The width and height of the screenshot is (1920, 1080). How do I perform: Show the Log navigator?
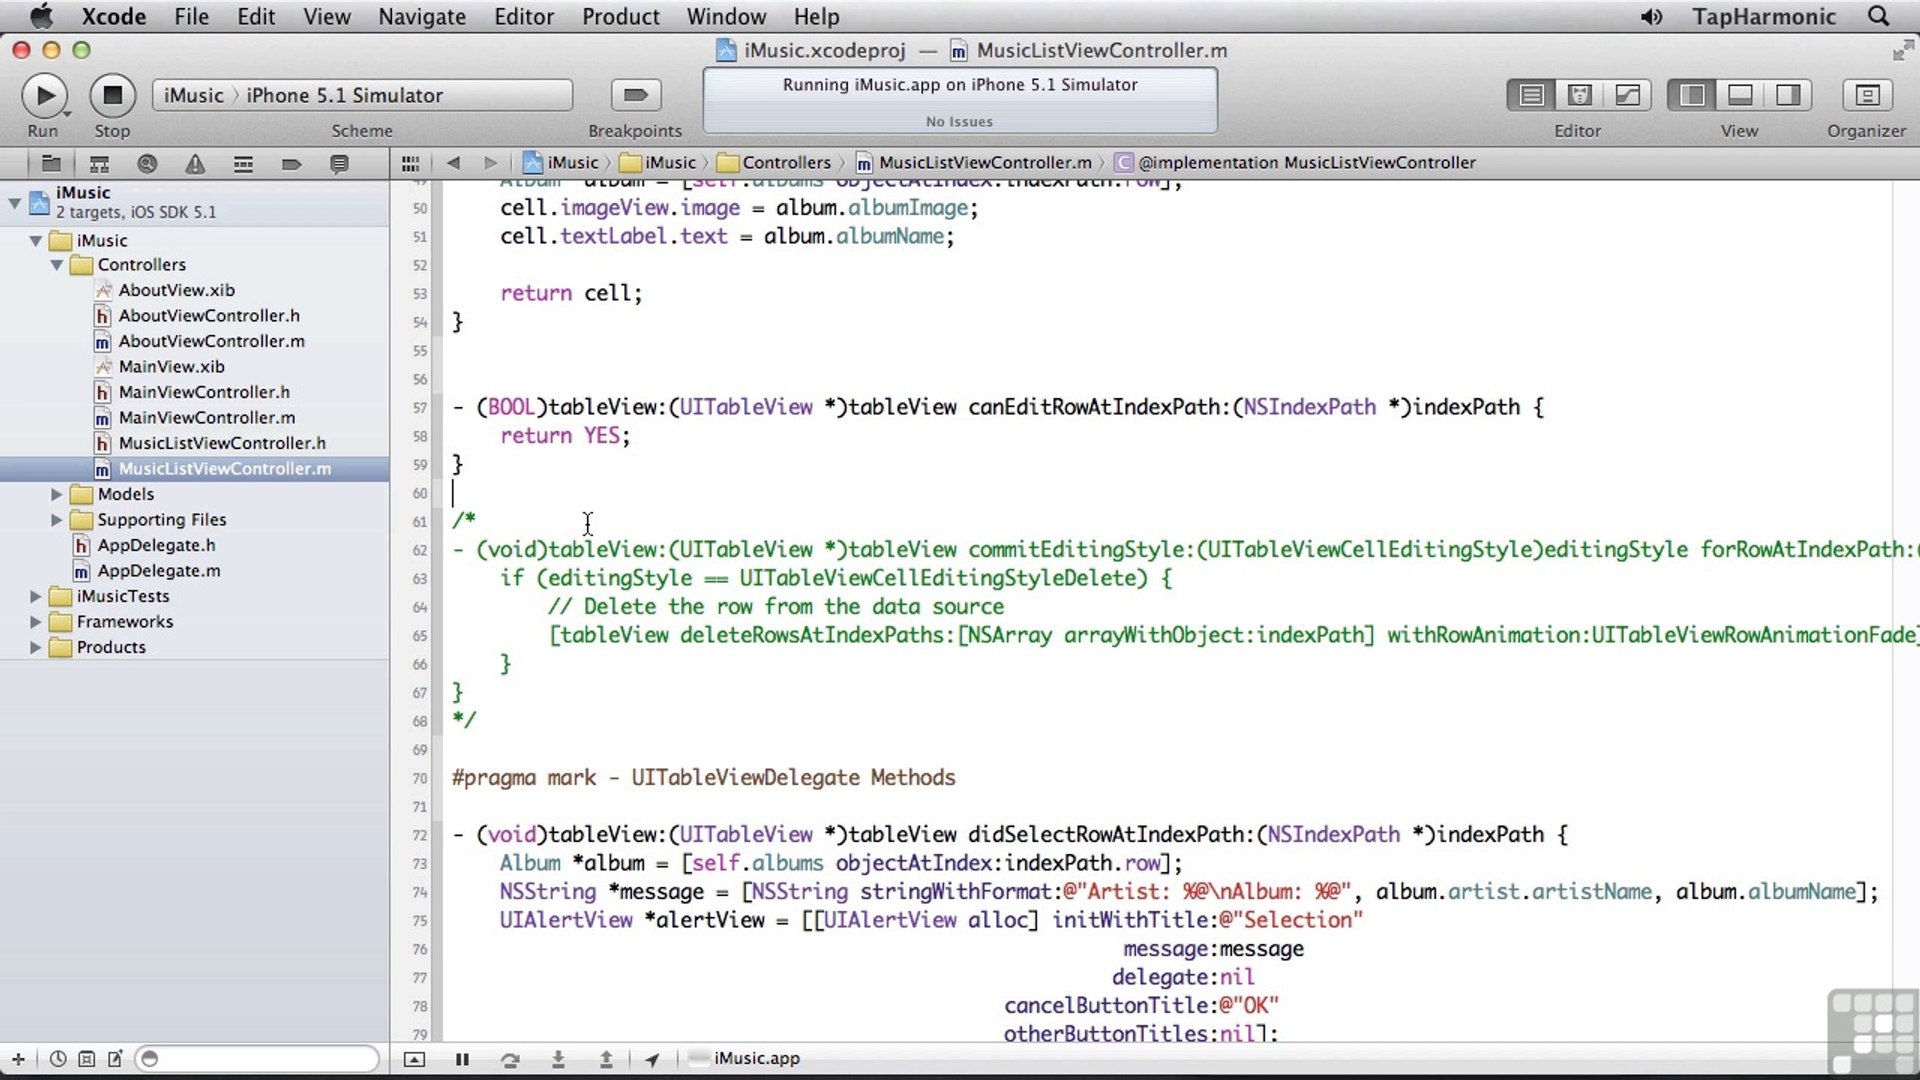(x=339, y=163)
